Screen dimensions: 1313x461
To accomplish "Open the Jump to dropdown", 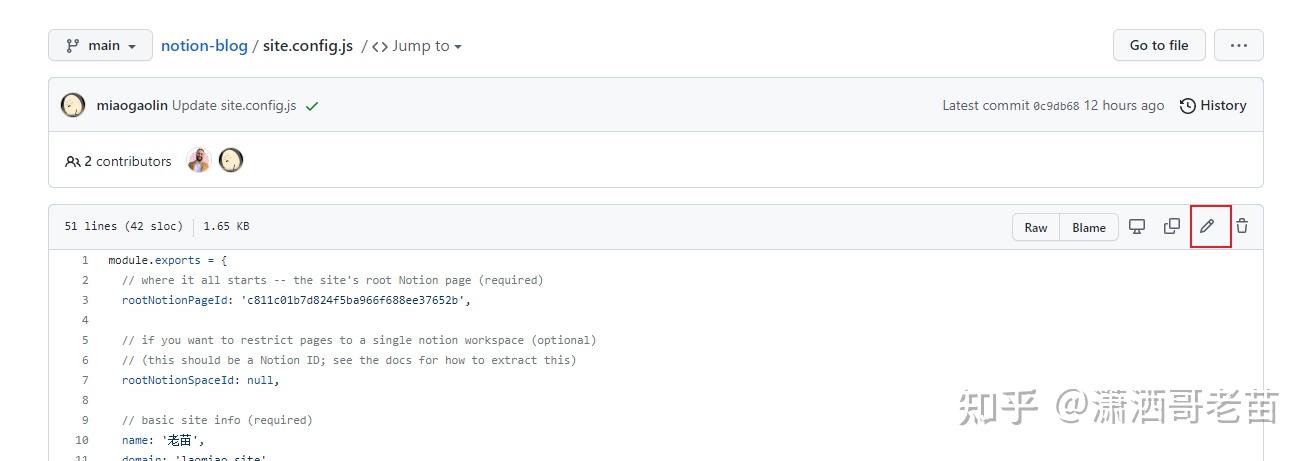I will click(417, 46).
